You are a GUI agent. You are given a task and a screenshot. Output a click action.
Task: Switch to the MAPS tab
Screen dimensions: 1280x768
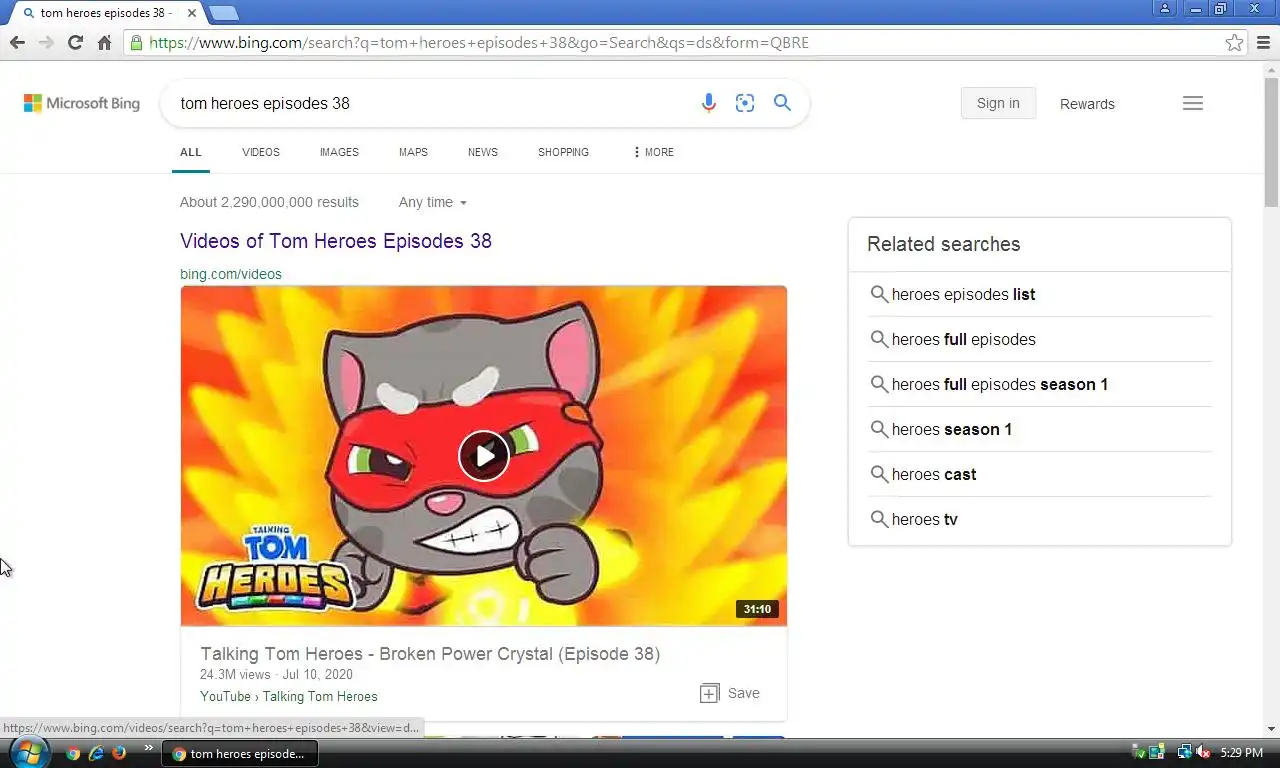(413, 152)
